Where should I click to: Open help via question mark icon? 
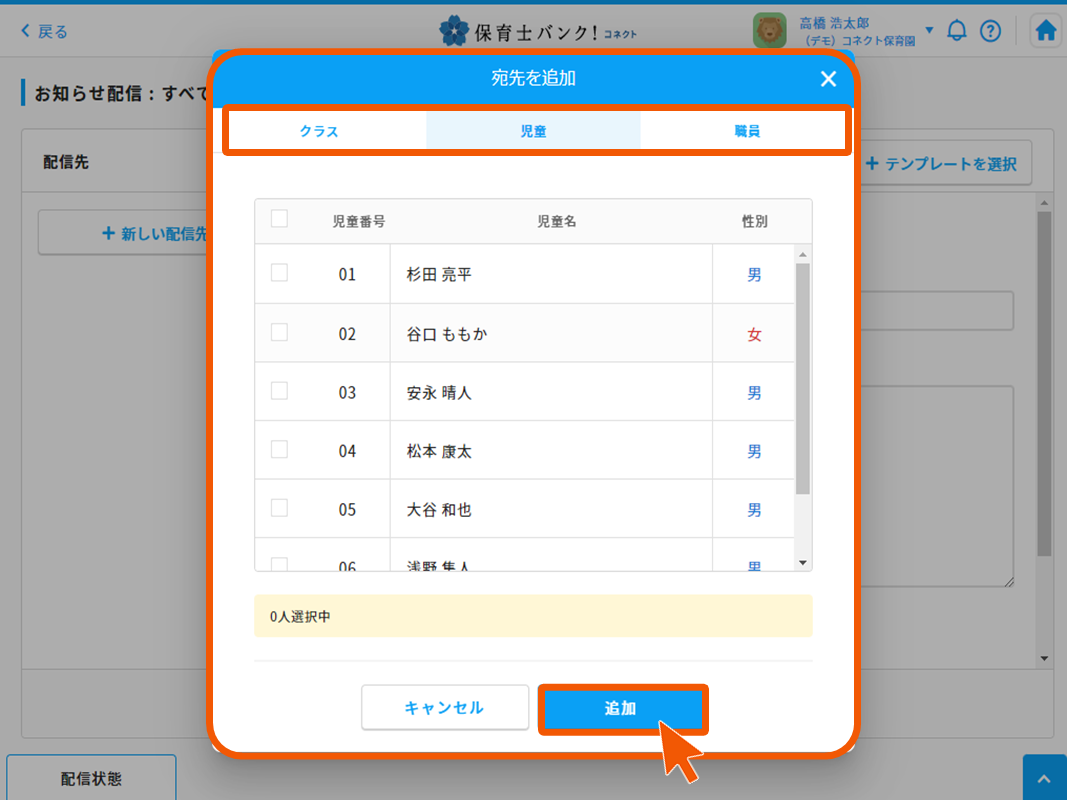click(x=990, y=31)
